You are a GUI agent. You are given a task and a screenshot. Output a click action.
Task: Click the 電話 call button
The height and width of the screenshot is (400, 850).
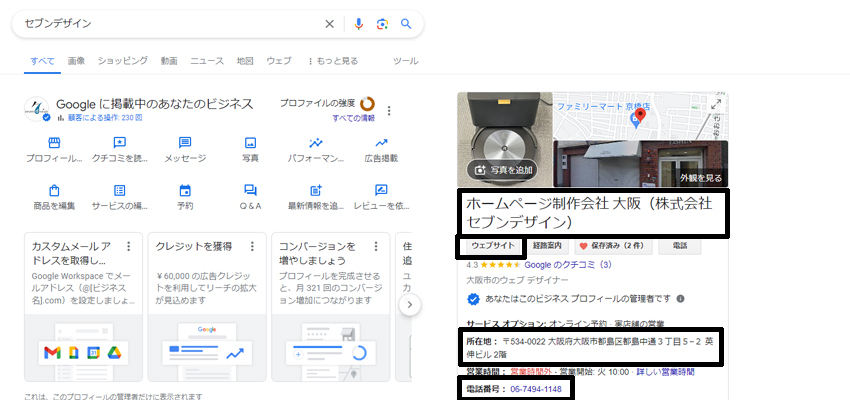point(680,246)
